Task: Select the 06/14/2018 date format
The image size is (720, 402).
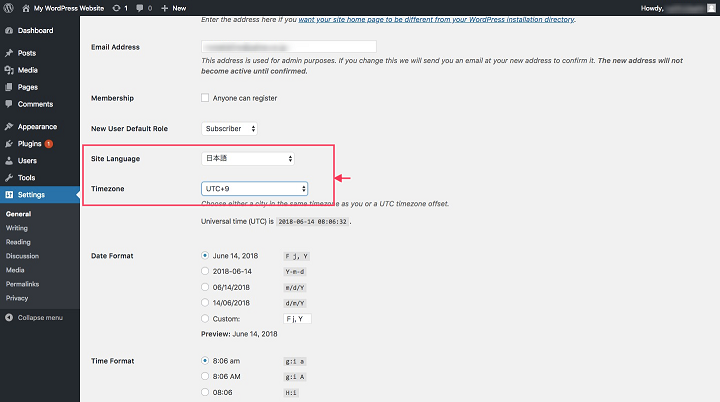Action: [205, 287]
